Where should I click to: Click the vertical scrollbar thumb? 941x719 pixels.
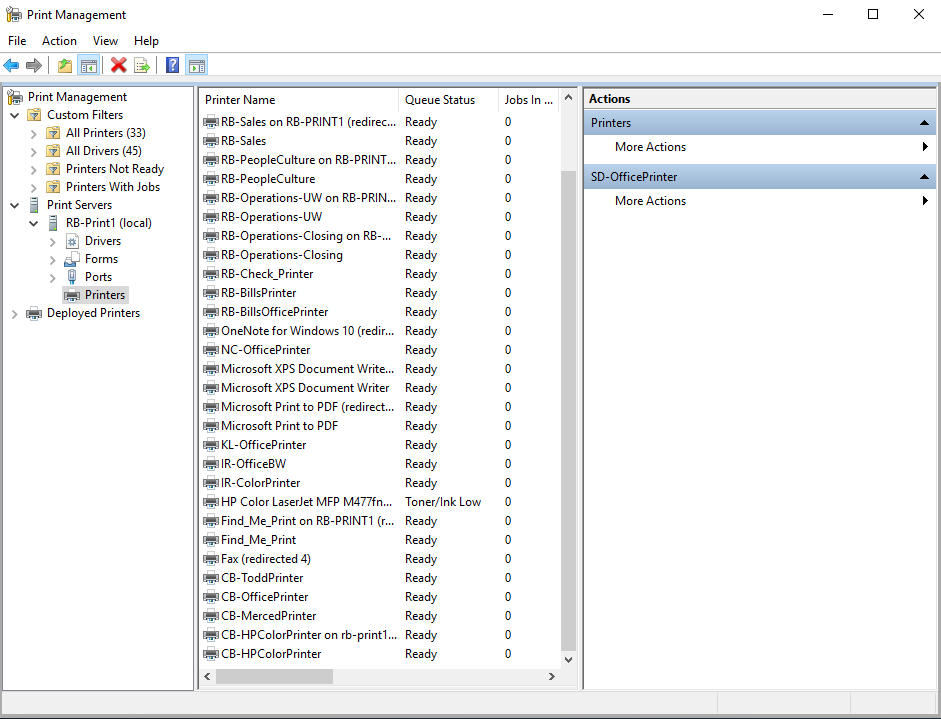coord(568,411)
